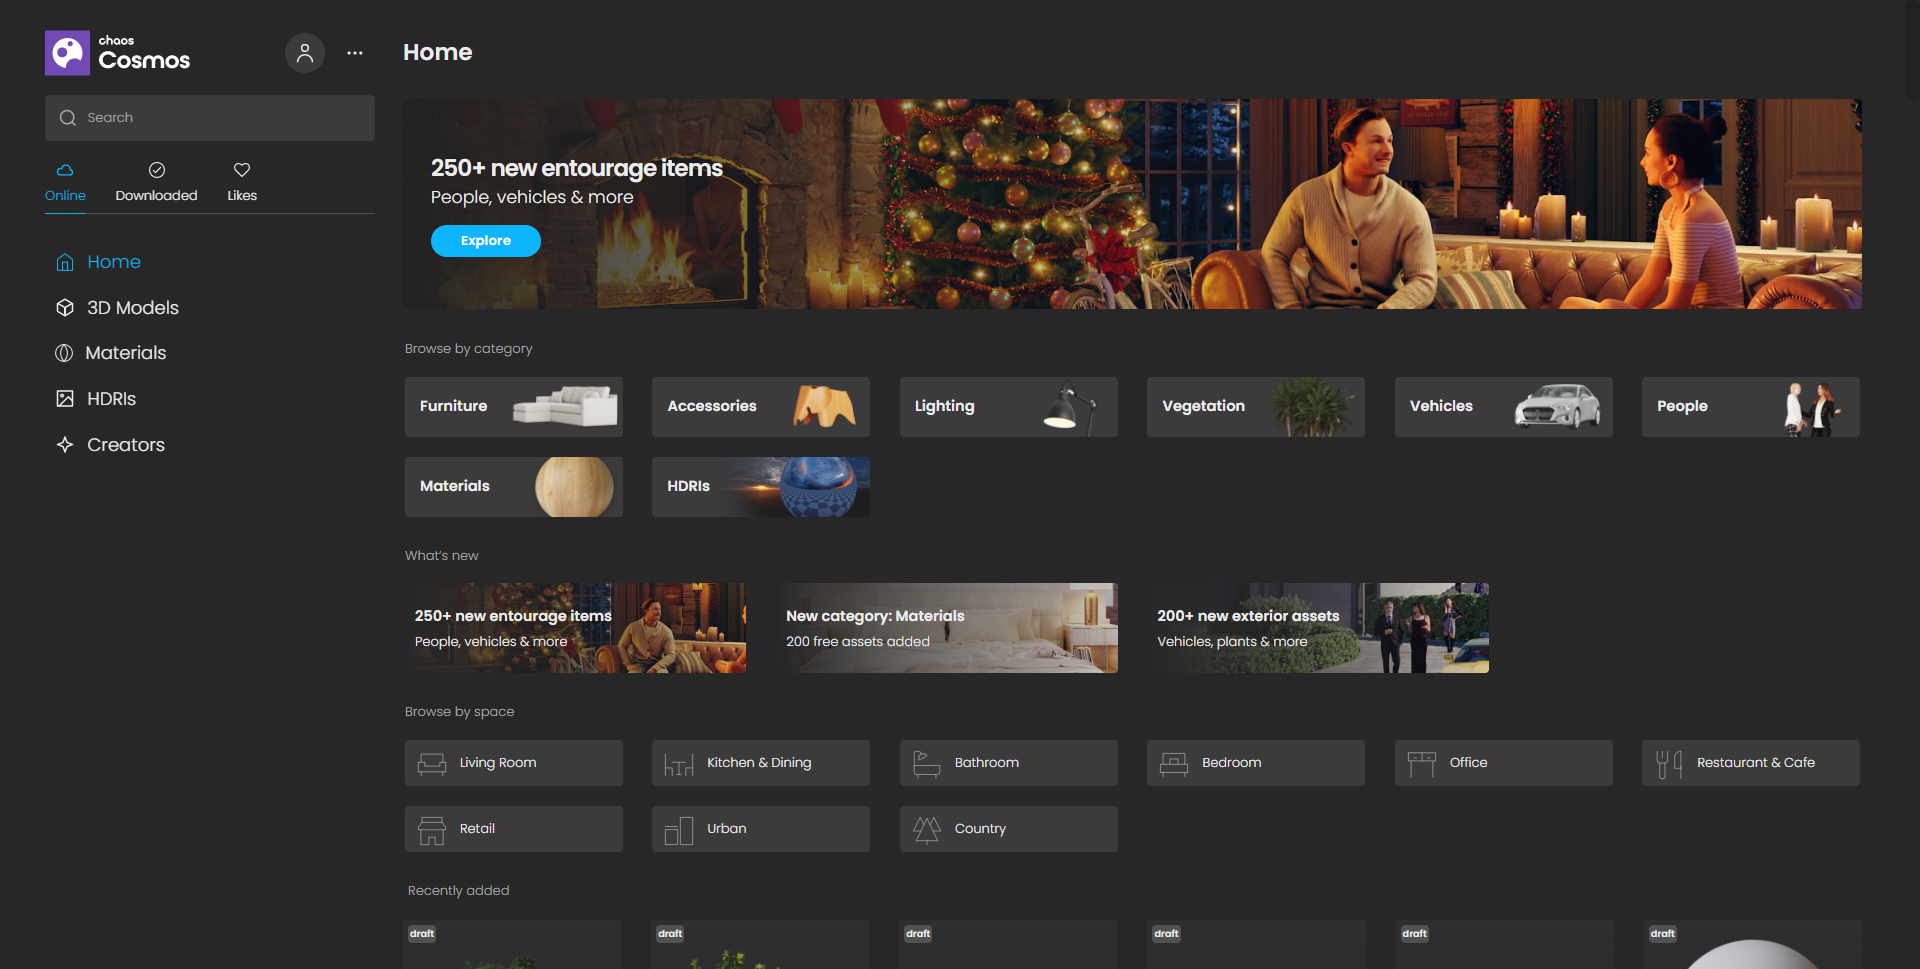Viewport: 1920px width, 969px height.
Task: Switch to the Downloaded tab
Action: [x=156, y=182]
